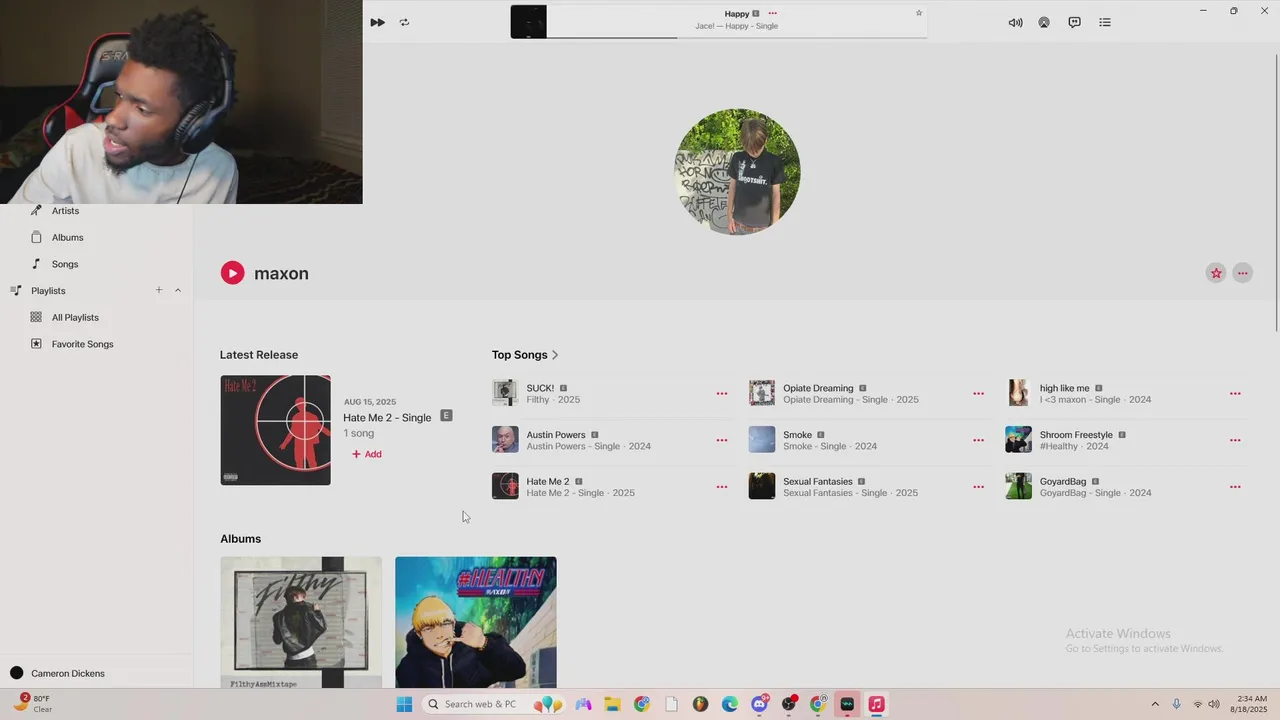Image resolution: width=1280 pixels, height=720 pixels.
Task: Open Apple Music taskbar icon
Action: (x=876, y=704)
